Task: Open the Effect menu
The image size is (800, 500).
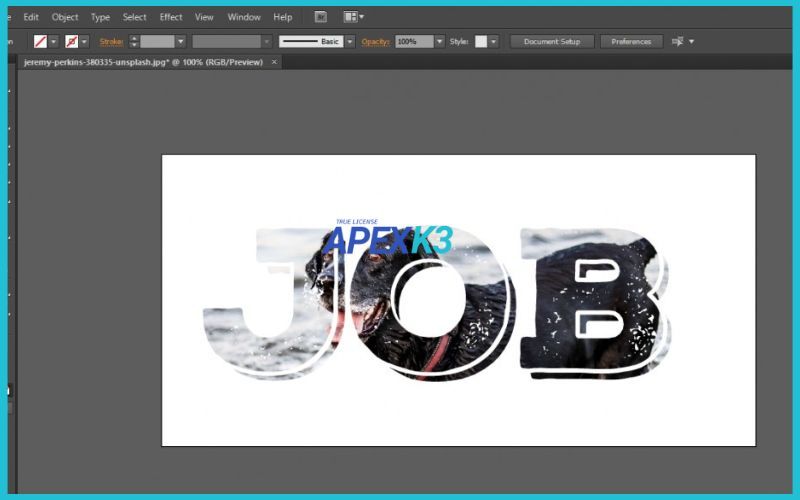Action: 171,17
